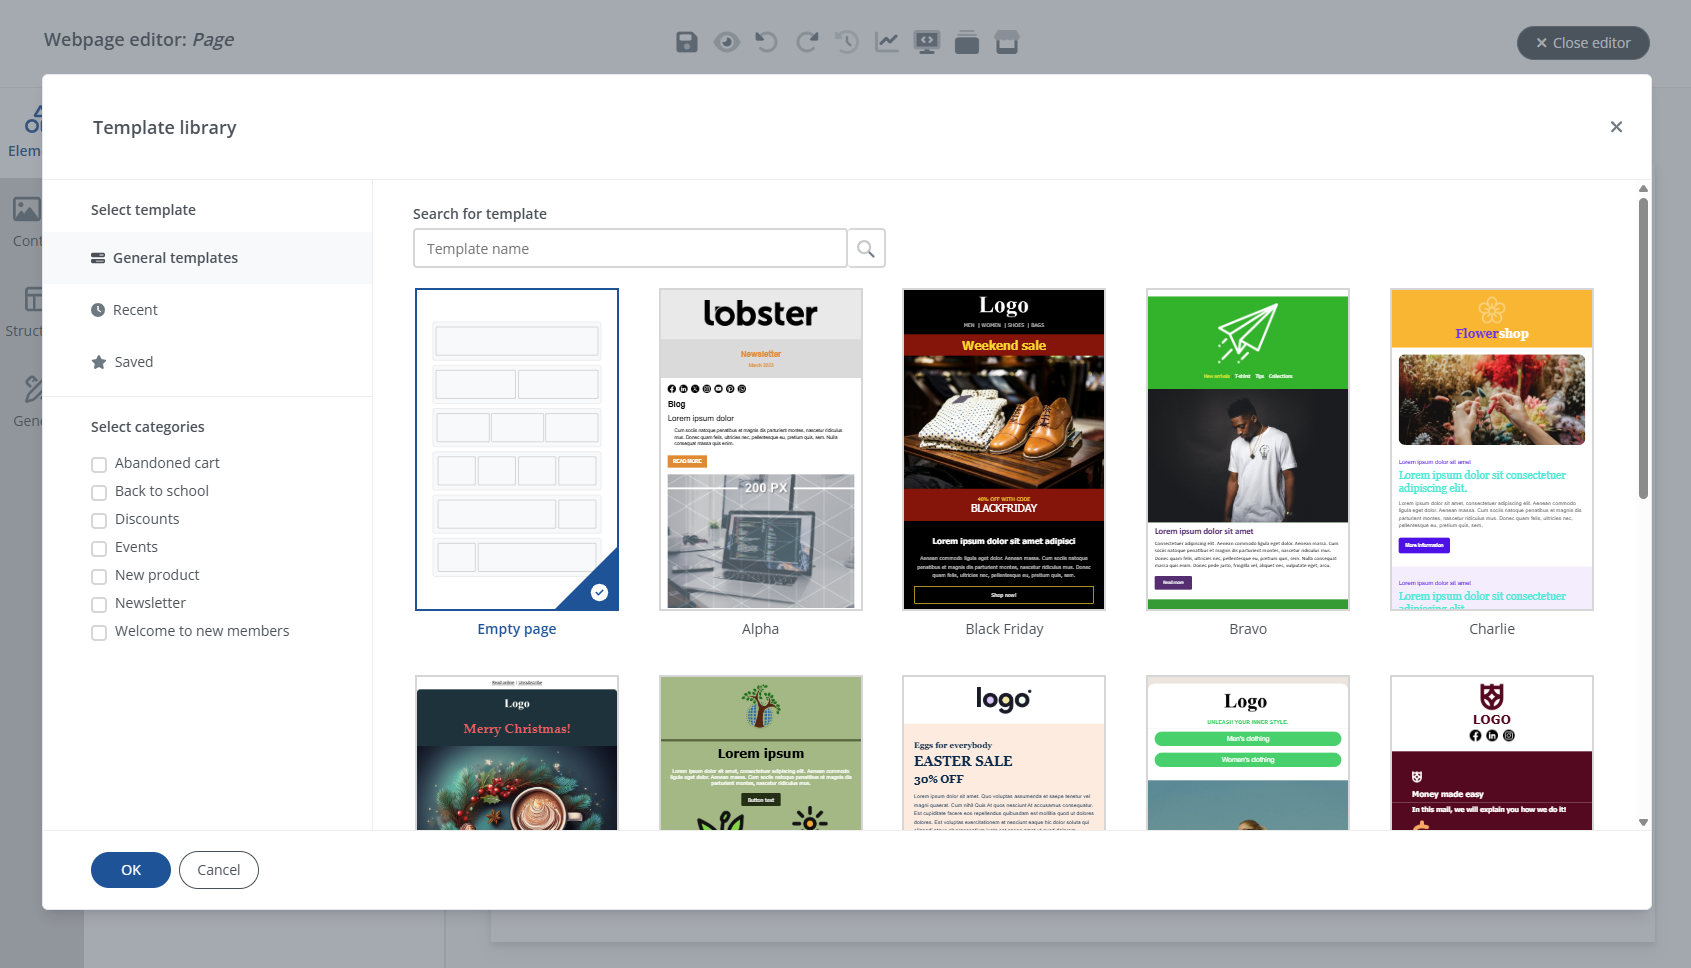Tick the Newsletter category checkbox
This screenshot has width=1691, height=968.
click(99, 604)
